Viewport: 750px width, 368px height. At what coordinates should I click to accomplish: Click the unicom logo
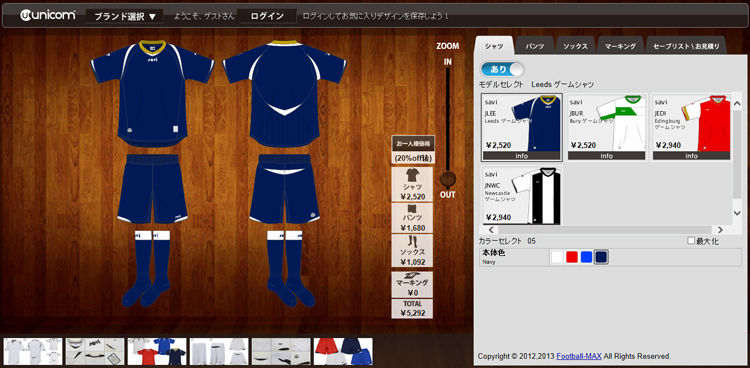click(x=48, y=15)
